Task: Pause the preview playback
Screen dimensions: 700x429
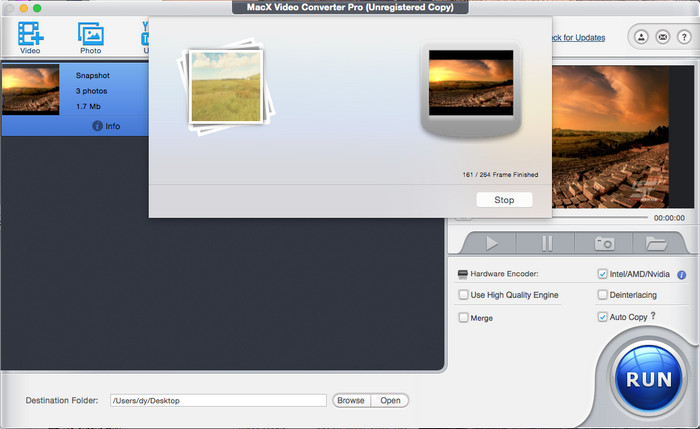Action: click(x=547, y=244)
